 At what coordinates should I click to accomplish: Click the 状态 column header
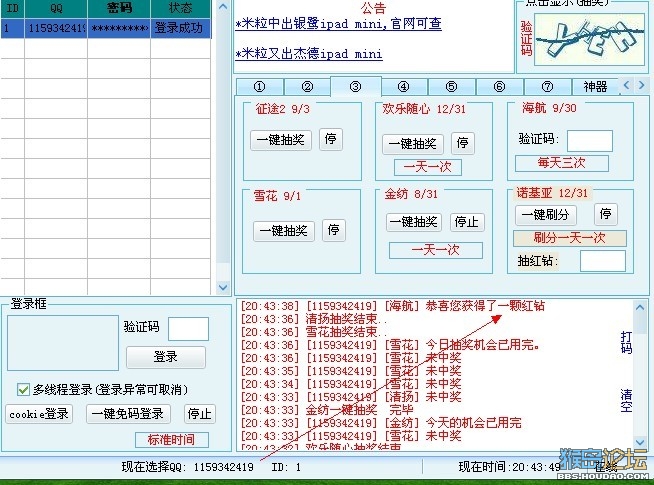(x=181, y=8)
